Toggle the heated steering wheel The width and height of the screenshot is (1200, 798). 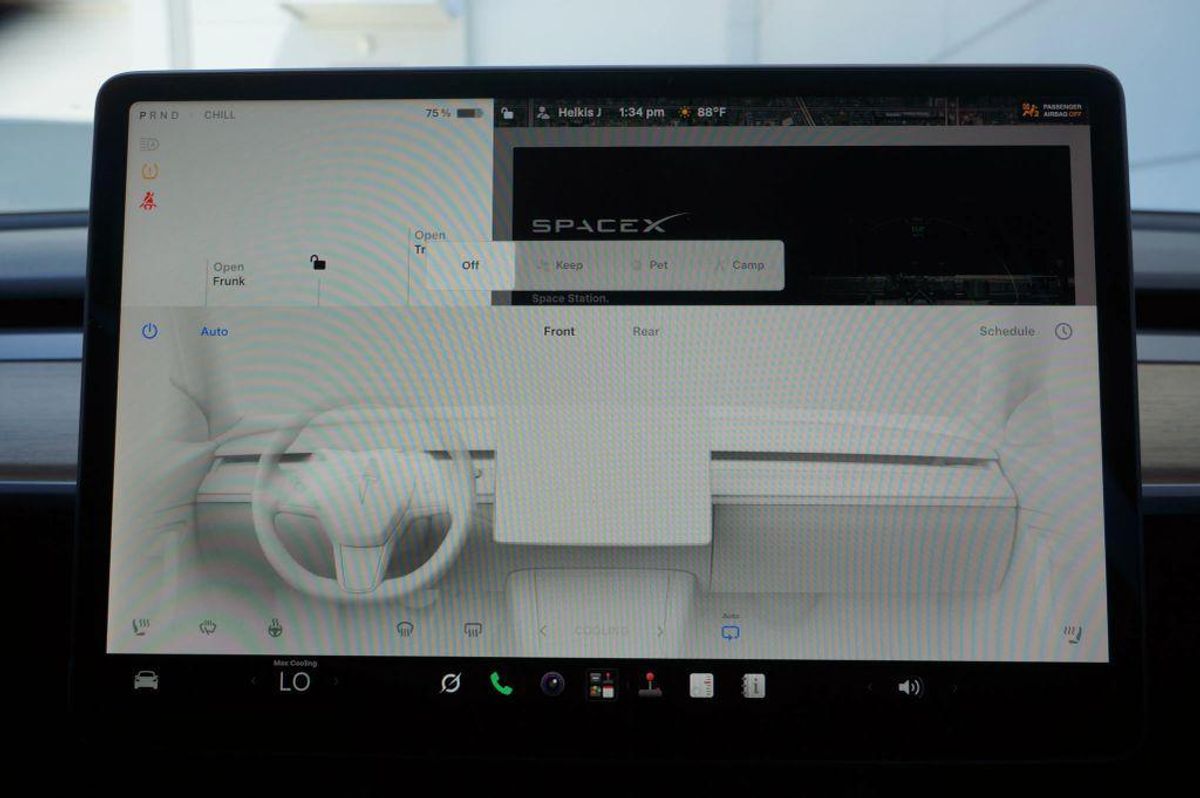click(274, 628)
